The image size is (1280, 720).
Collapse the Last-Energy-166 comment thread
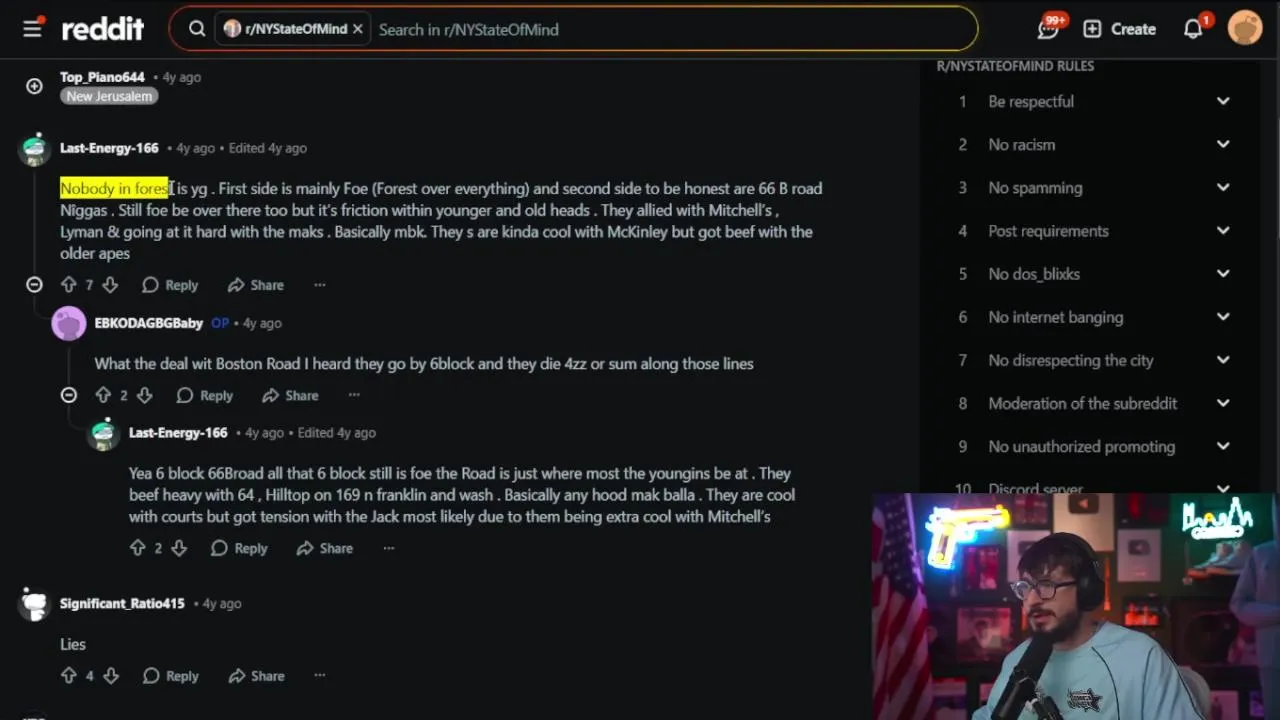(34, 285)
